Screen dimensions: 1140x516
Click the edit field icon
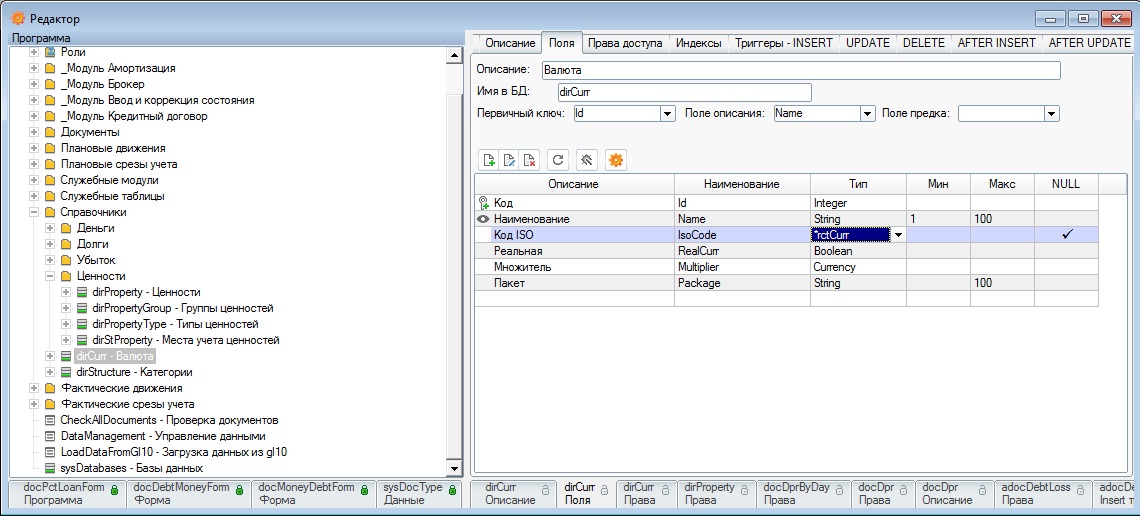(x=510, y=160)
